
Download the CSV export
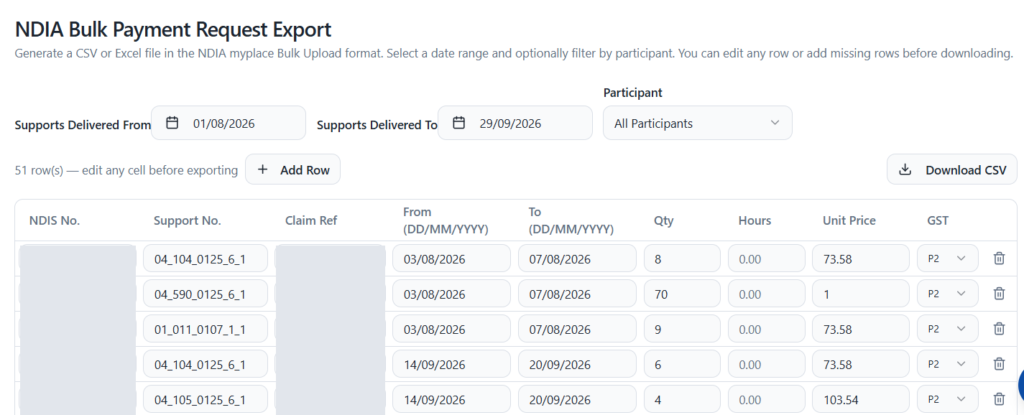tap(952, 170)
